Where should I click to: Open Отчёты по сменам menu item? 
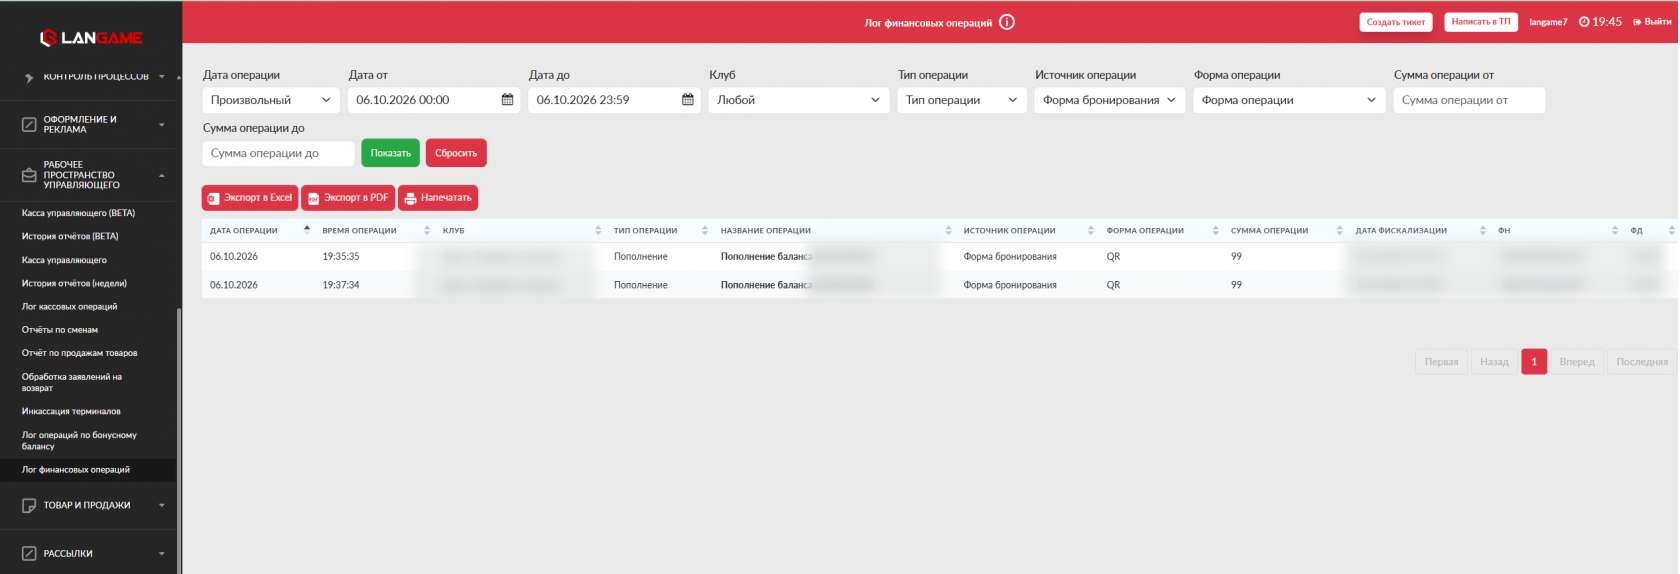[60, 330]
